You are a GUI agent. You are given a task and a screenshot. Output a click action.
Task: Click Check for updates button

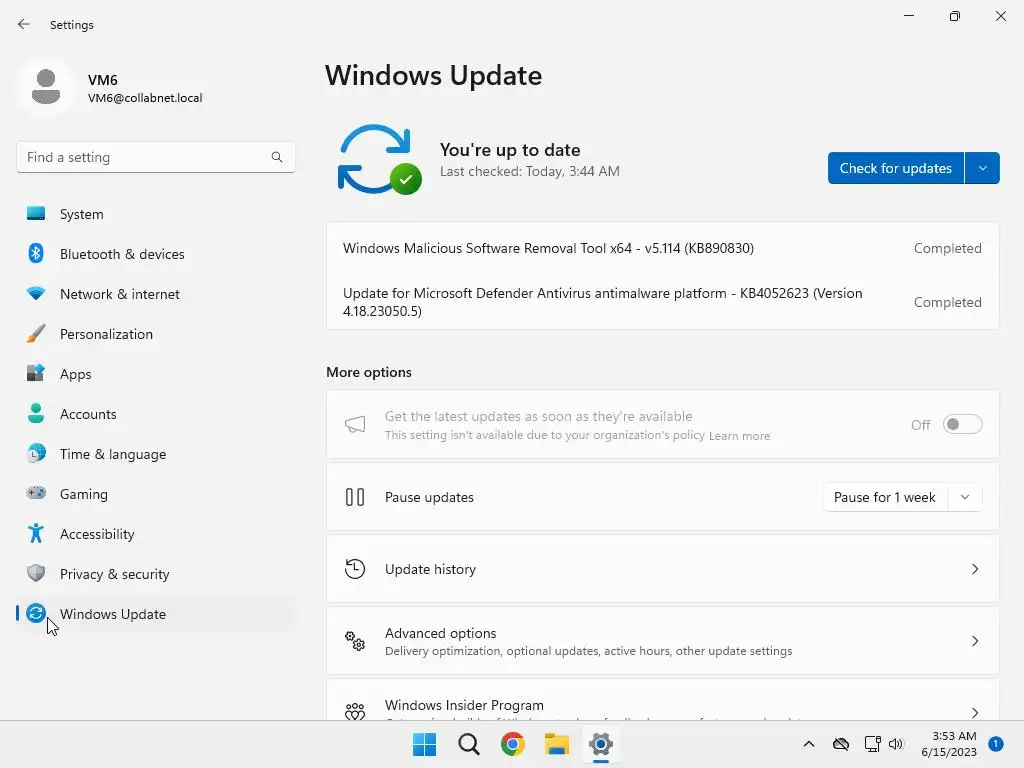(x=895, y=168)
